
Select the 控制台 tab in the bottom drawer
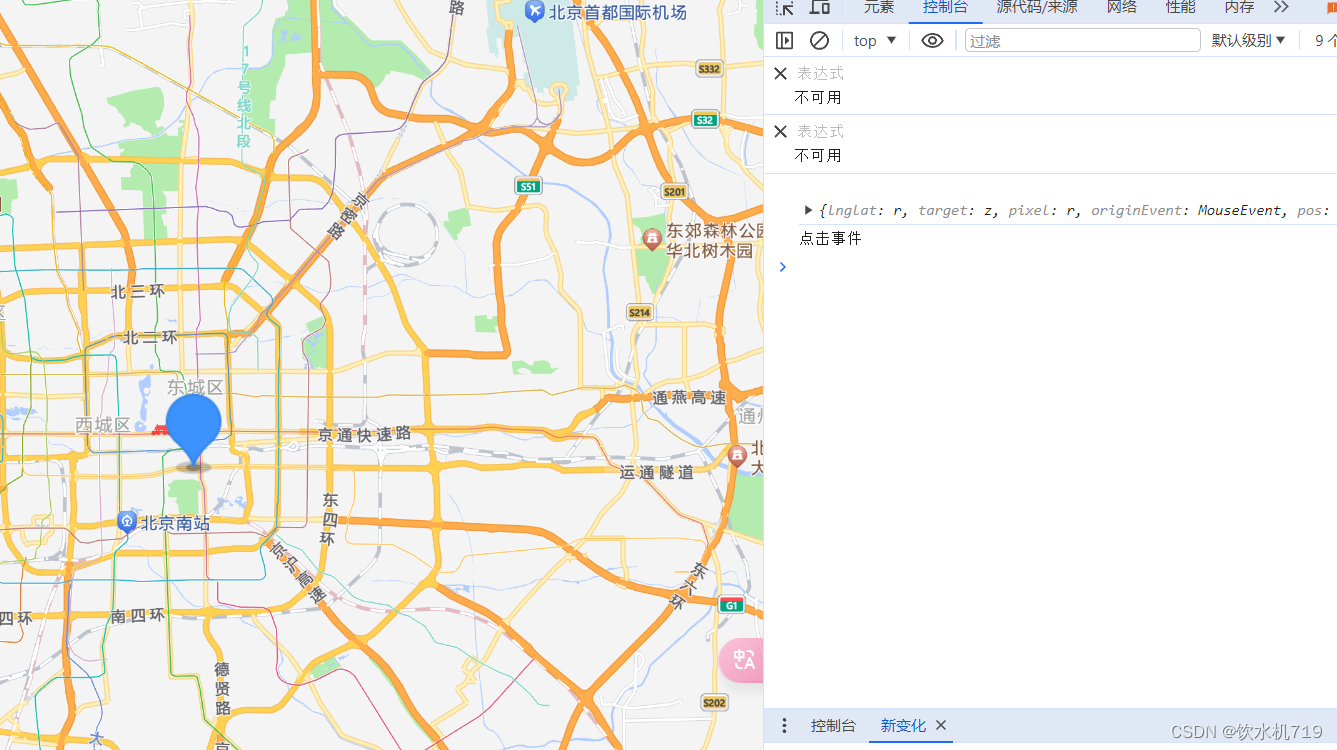(x=833, y=726)
